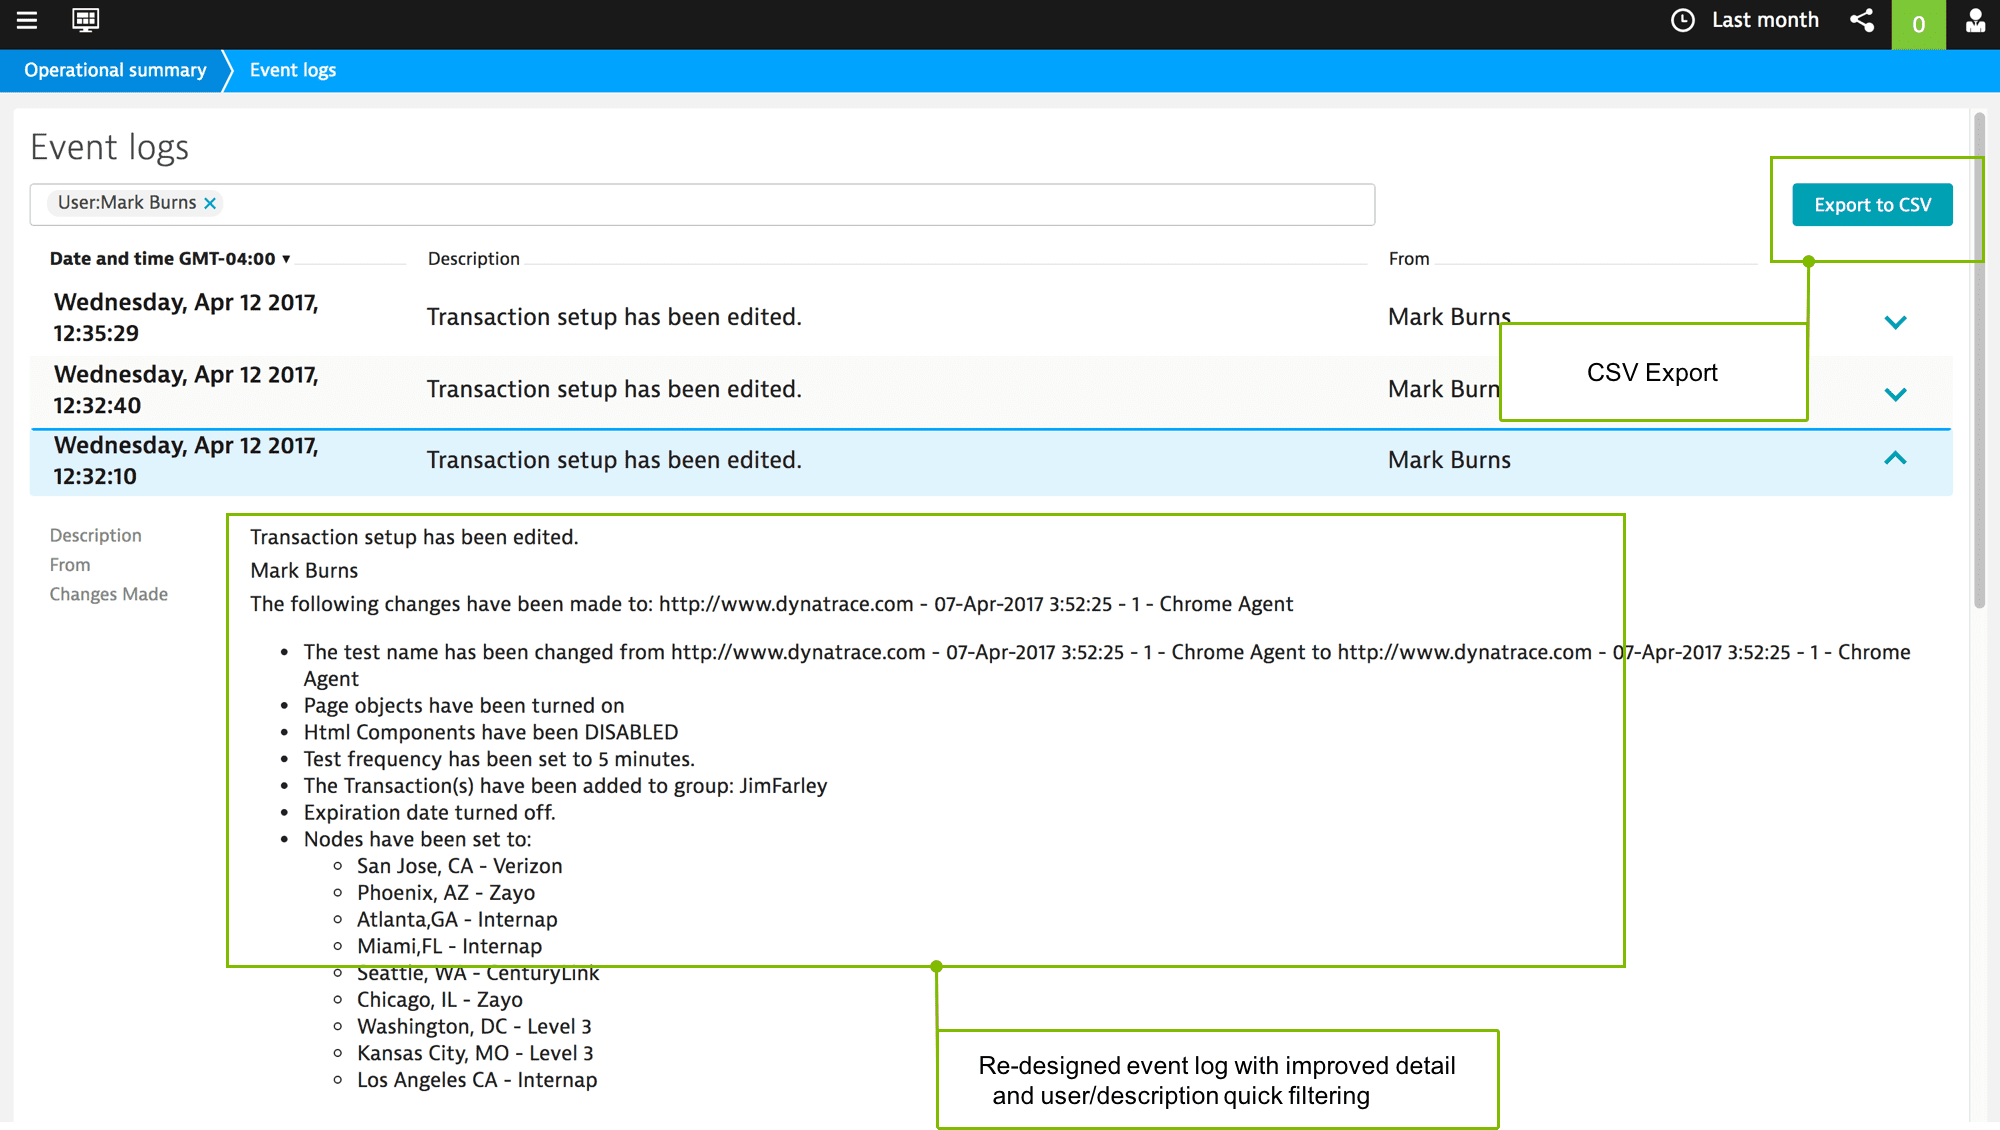The width and height of the screenshot is (2000, 1130).
Task: Click the Description column header
Action: point(474,258)
